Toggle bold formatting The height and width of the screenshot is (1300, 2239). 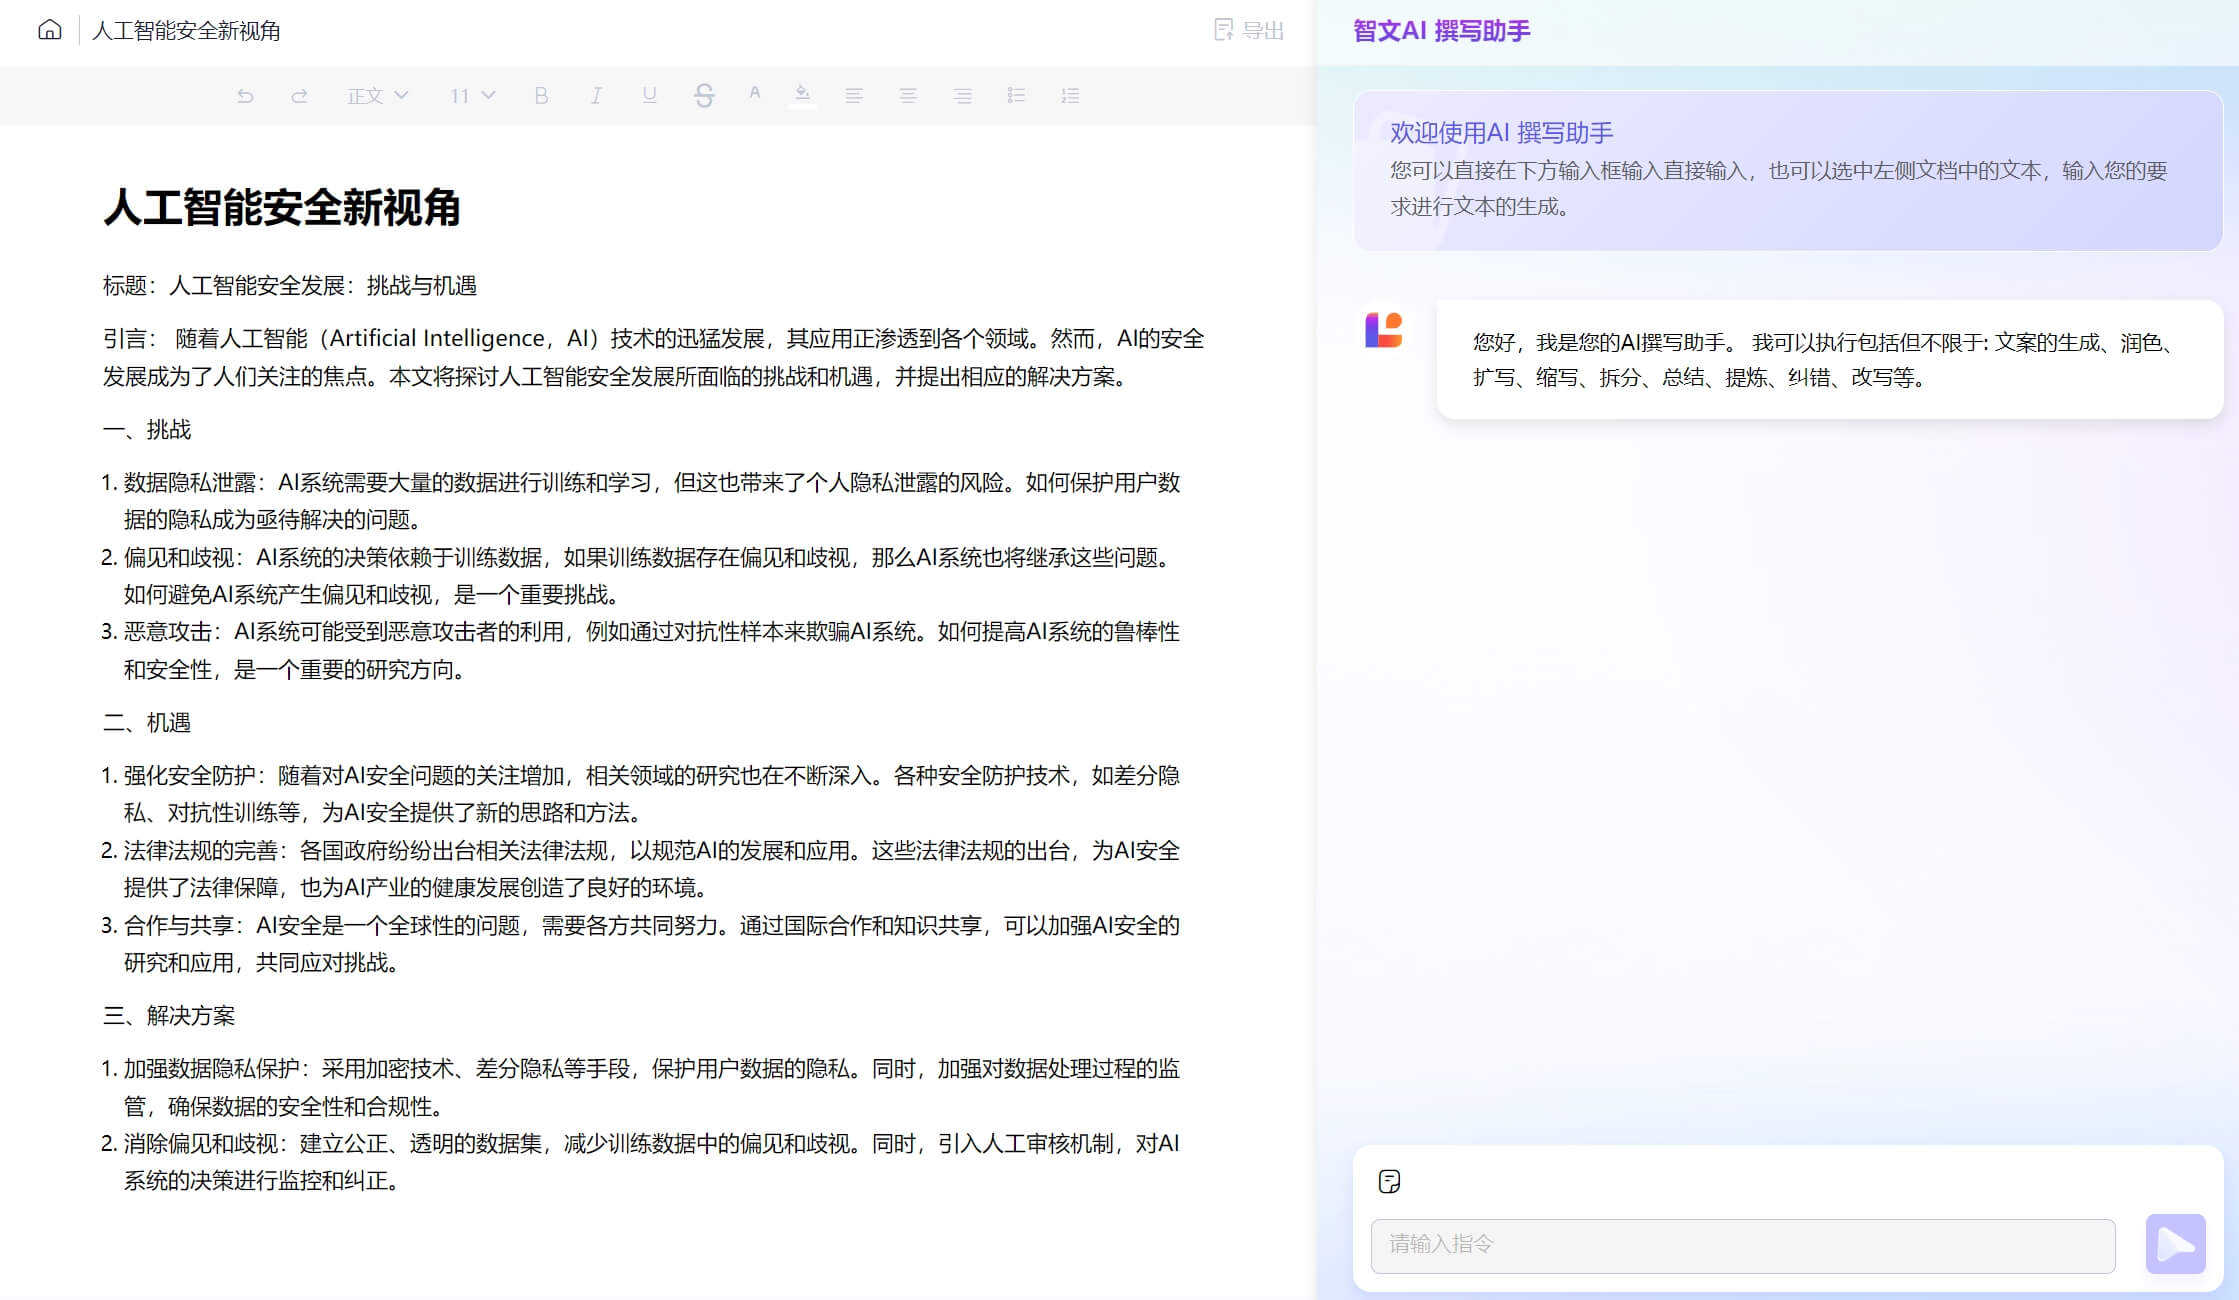coord(541,96)
